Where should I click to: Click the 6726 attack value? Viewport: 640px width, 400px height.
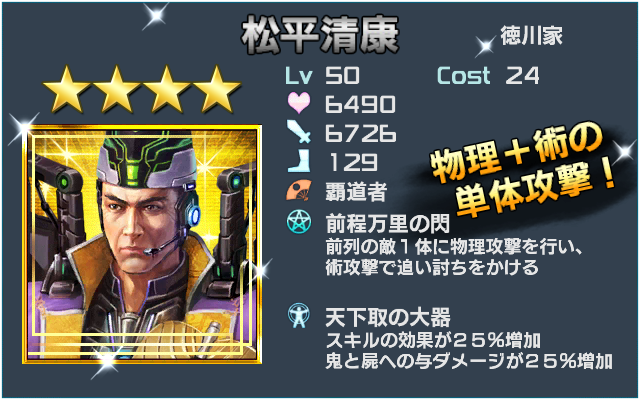click(360, 133)
